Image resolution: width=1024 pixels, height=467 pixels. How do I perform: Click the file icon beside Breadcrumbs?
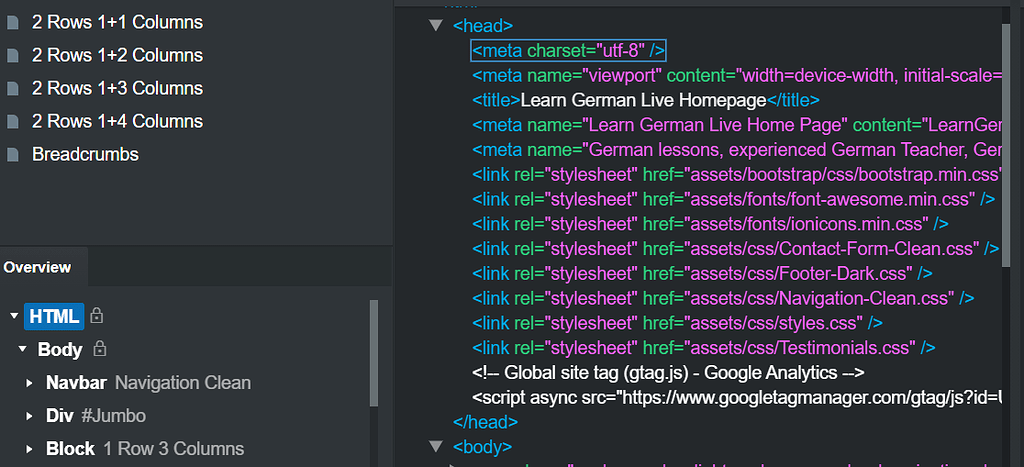tap(12, 155)
